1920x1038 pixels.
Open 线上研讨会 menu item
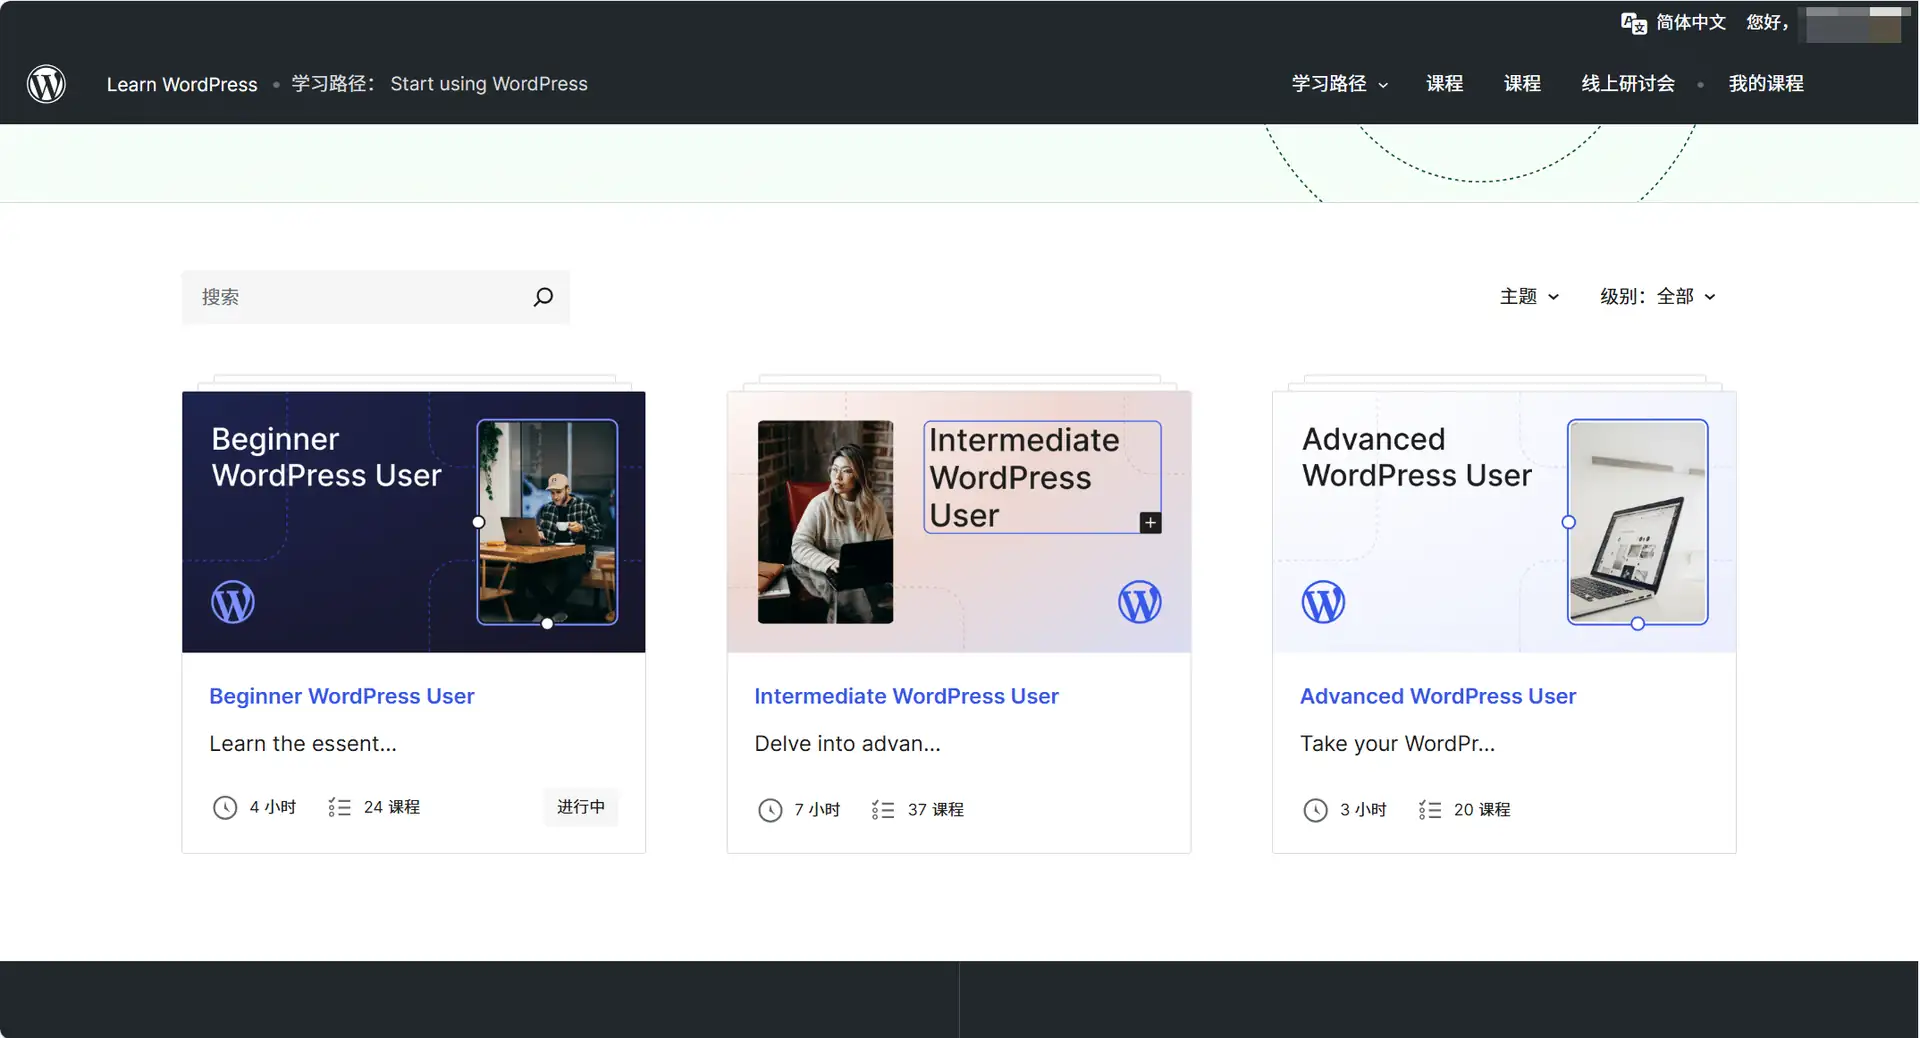click(x=1627, y=84)
